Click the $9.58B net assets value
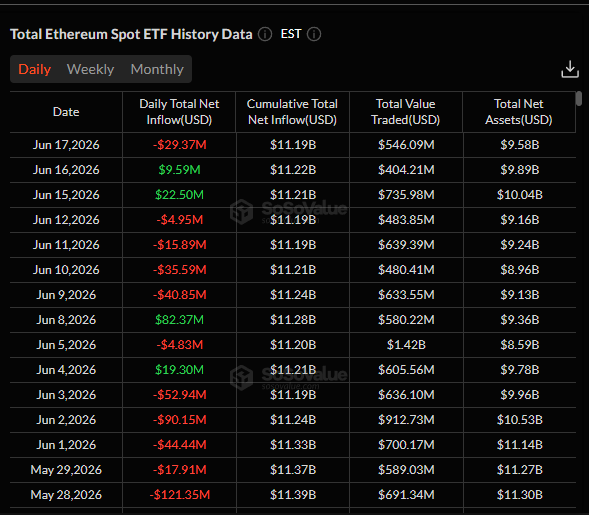The image size is (589, 515). (x=520, y=145)
